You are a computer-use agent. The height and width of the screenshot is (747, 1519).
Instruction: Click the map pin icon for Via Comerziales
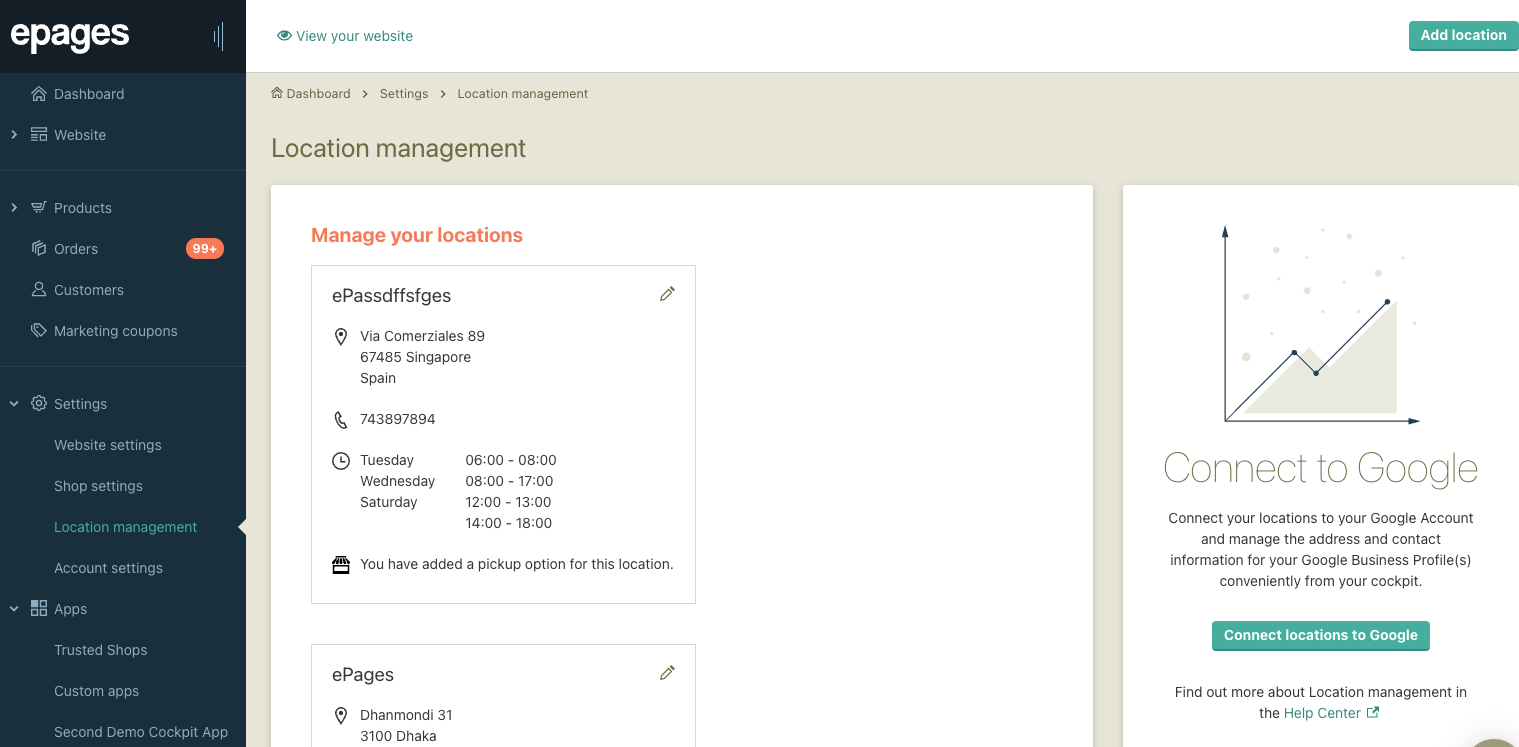341,337
